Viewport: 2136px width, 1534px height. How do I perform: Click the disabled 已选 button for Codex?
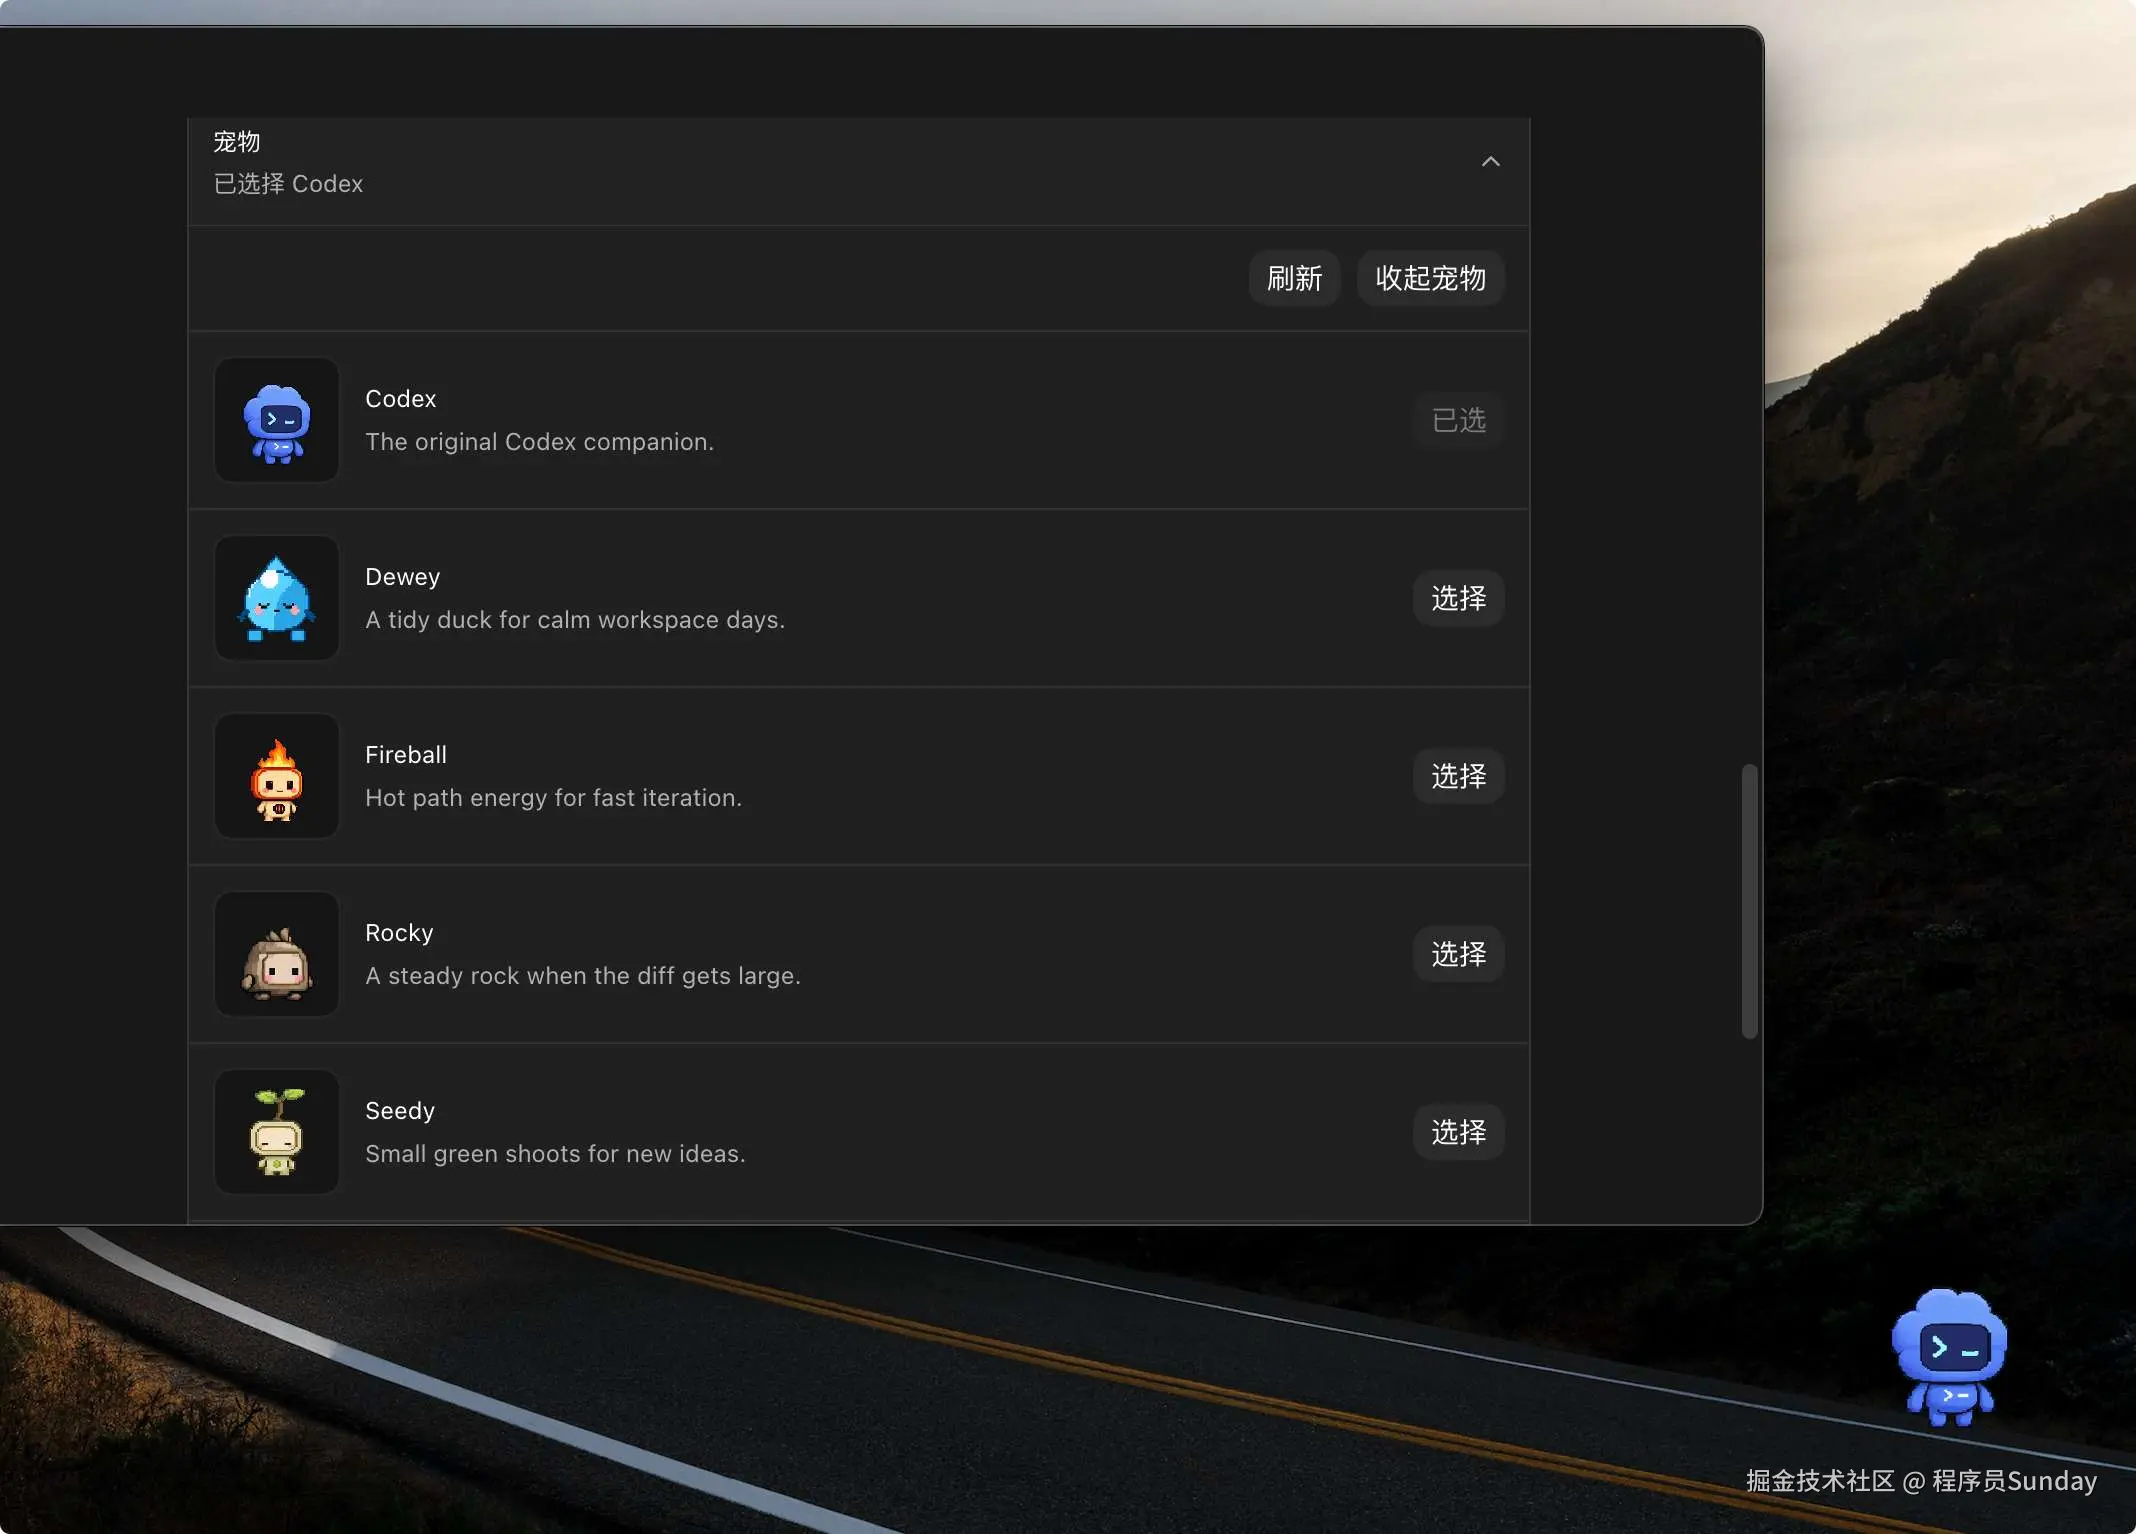pyautogui.click(x=1458, y=420)
